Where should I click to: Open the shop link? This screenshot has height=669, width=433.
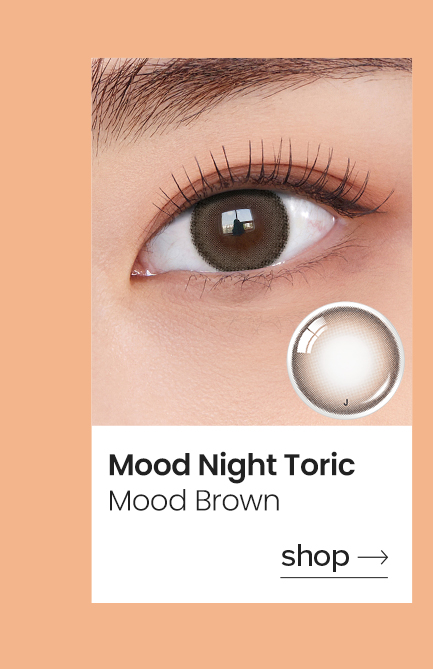(334, 561)
